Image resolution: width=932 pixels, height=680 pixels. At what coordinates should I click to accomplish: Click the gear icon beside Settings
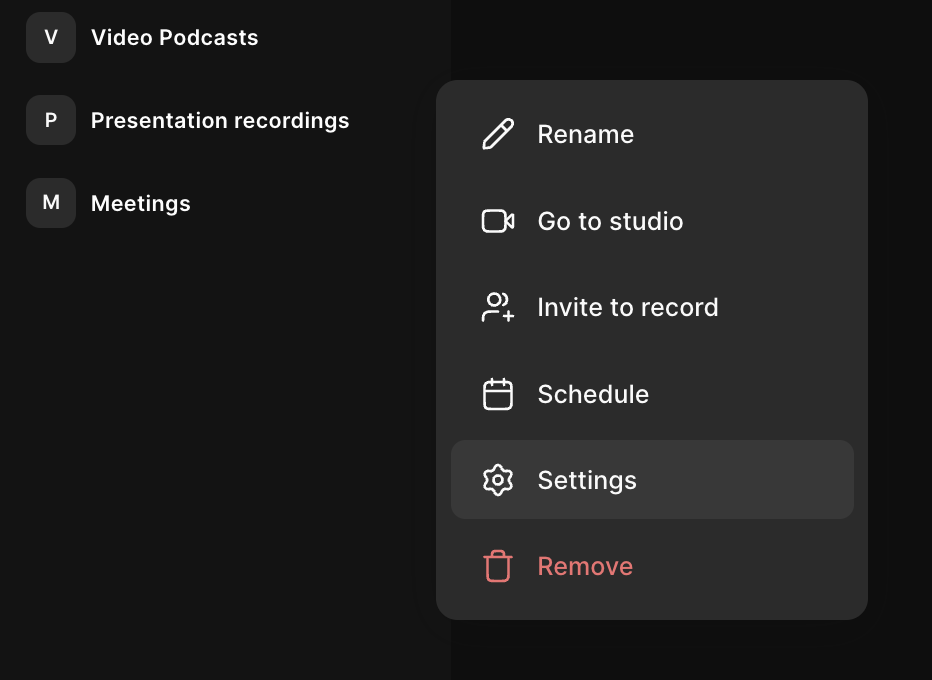498,480
